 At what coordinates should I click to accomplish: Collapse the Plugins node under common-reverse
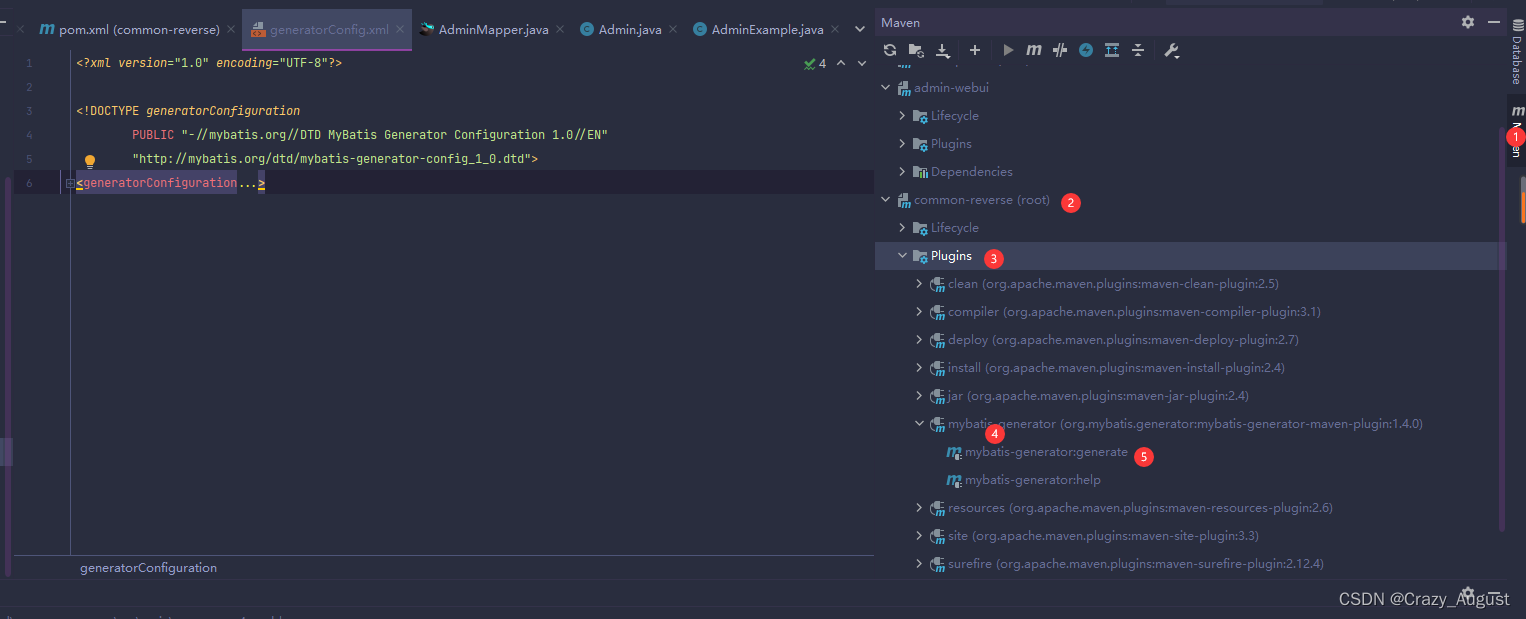(x=902, y=255)
